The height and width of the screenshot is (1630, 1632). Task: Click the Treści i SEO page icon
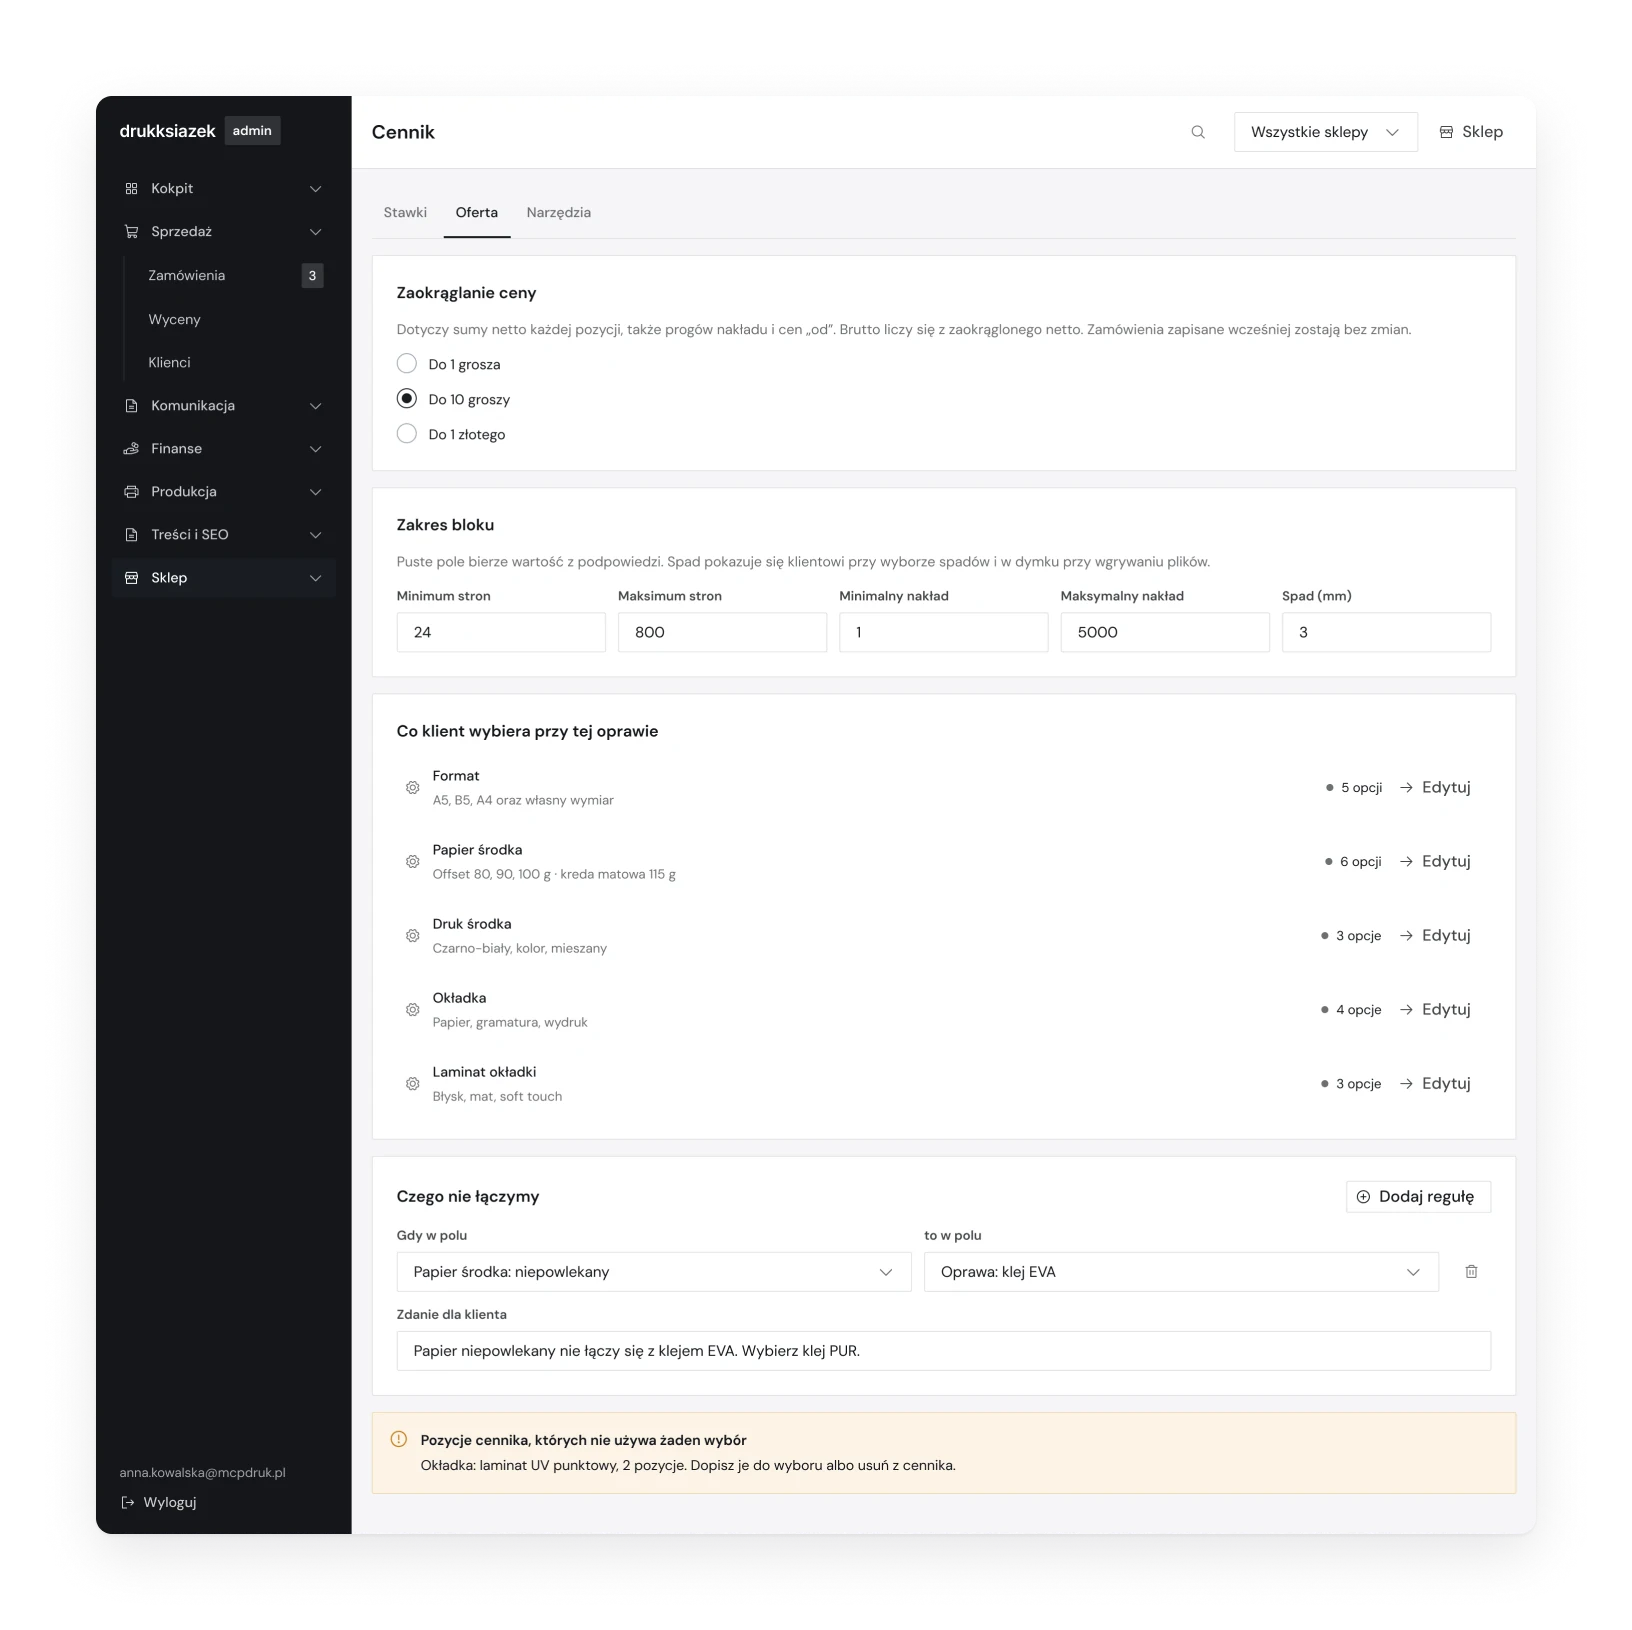131,534
